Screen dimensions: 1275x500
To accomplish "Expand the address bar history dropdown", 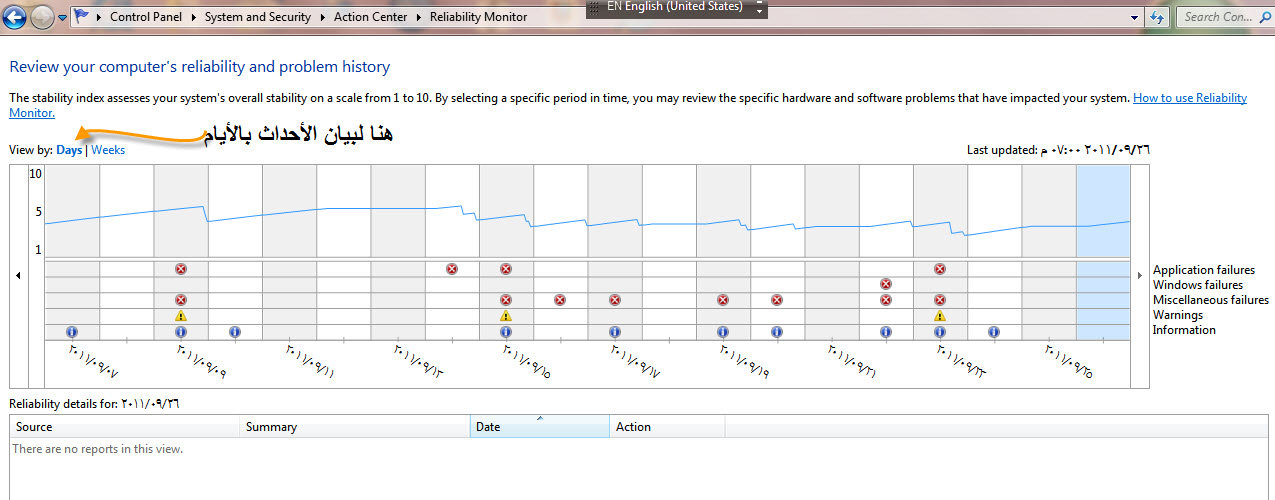I will click(x=1134, y=17).
